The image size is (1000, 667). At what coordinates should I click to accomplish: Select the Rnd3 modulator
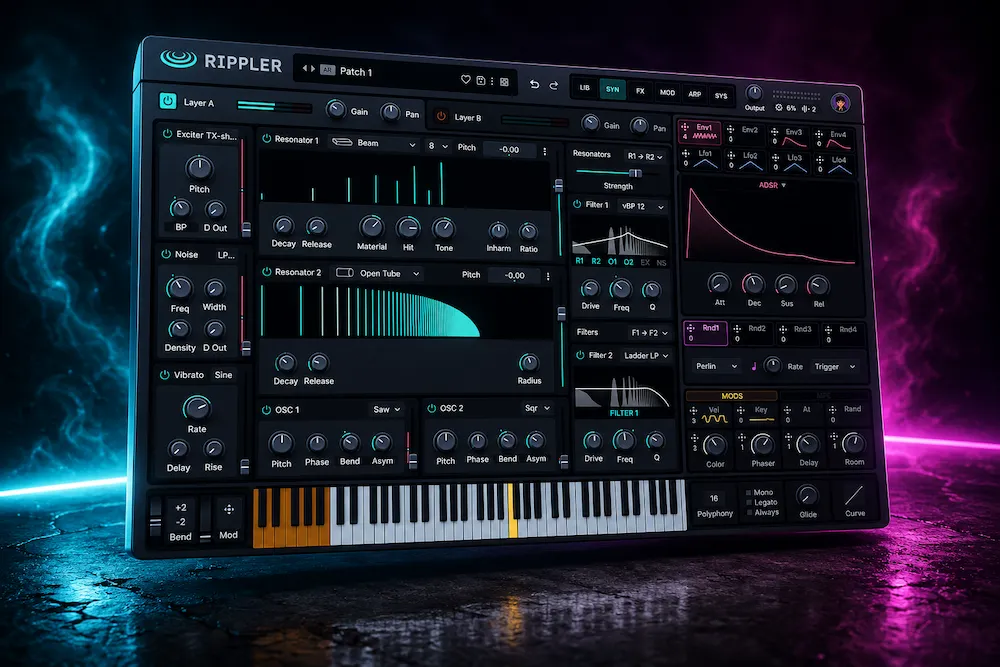click(x=797, y=334)
